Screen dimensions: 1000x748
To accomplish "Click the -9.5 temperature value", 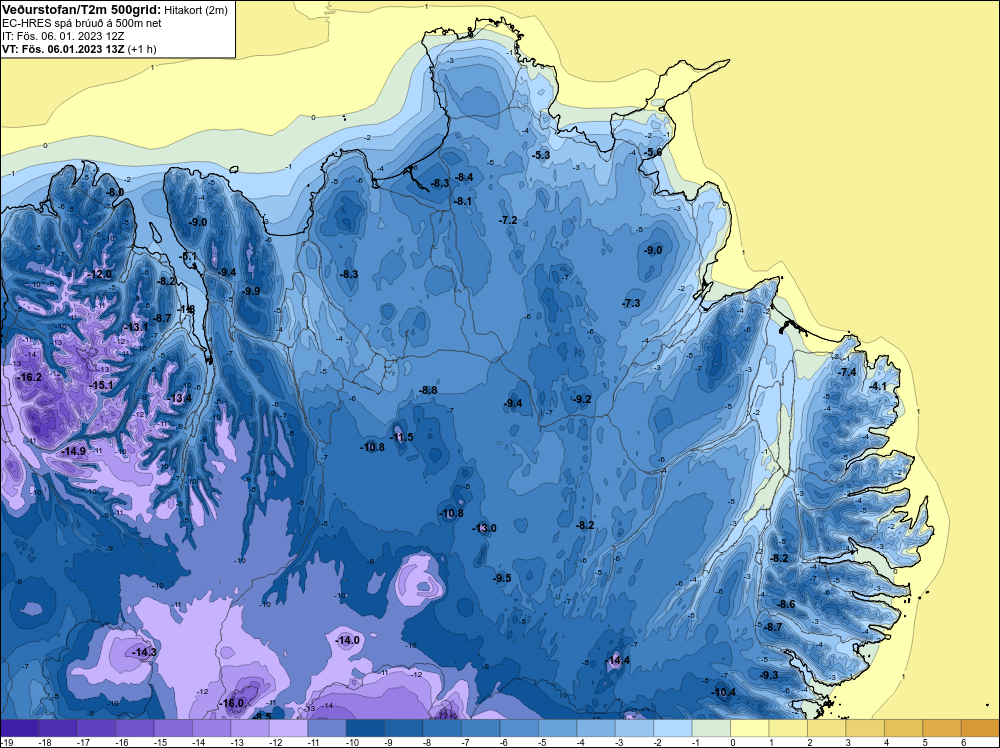I will tap(503, 578).
